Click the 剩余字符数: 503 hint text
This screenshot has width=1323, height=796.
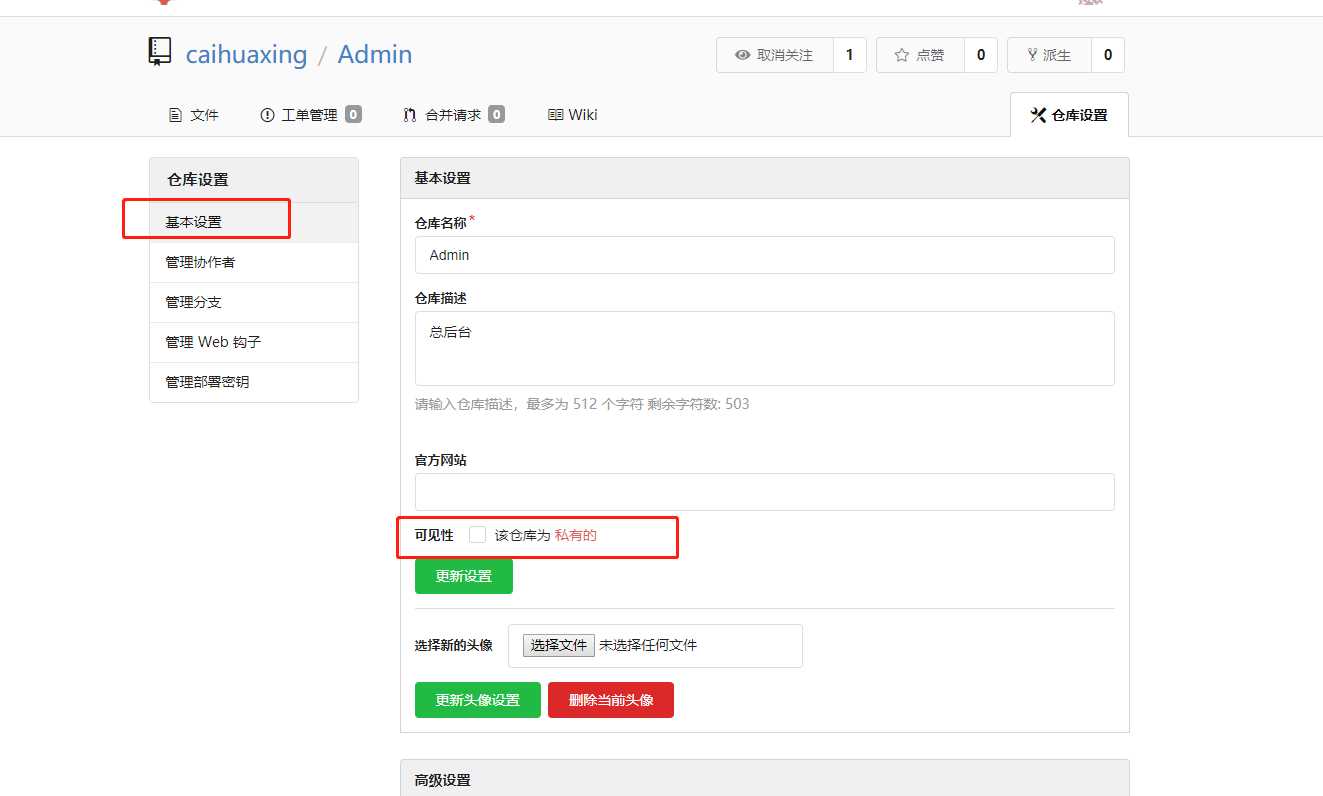[697, 404]
